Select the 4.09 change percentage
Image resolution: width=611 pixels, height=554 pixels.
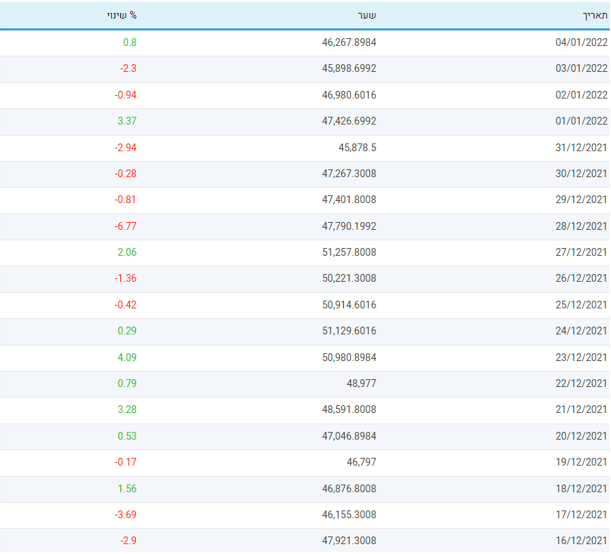click(x=128, y=357)
